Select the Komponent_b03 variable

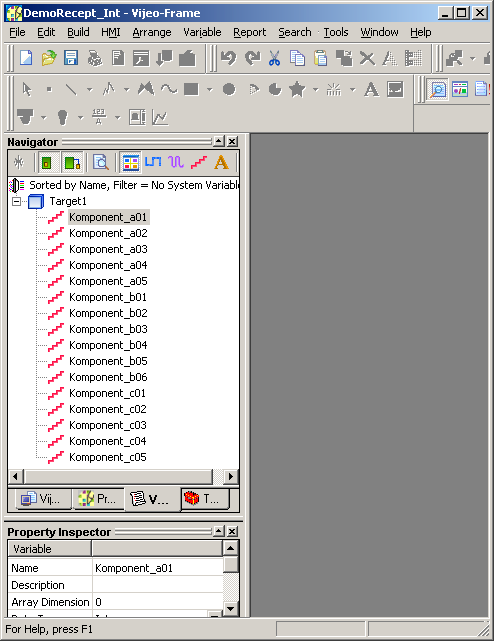point(108,329)
